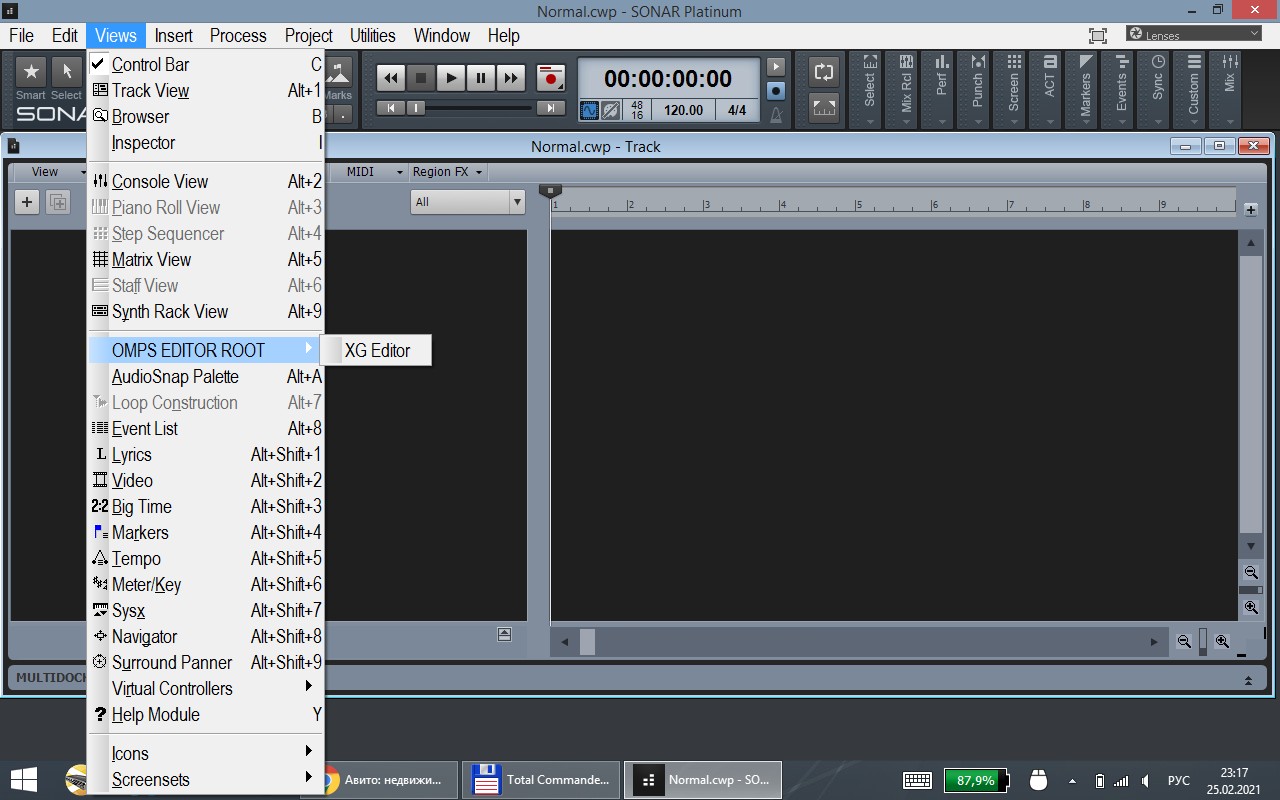The width and height of the screenshot is (1280, 800).
Task: Open the Process menu
Action: 238,35
